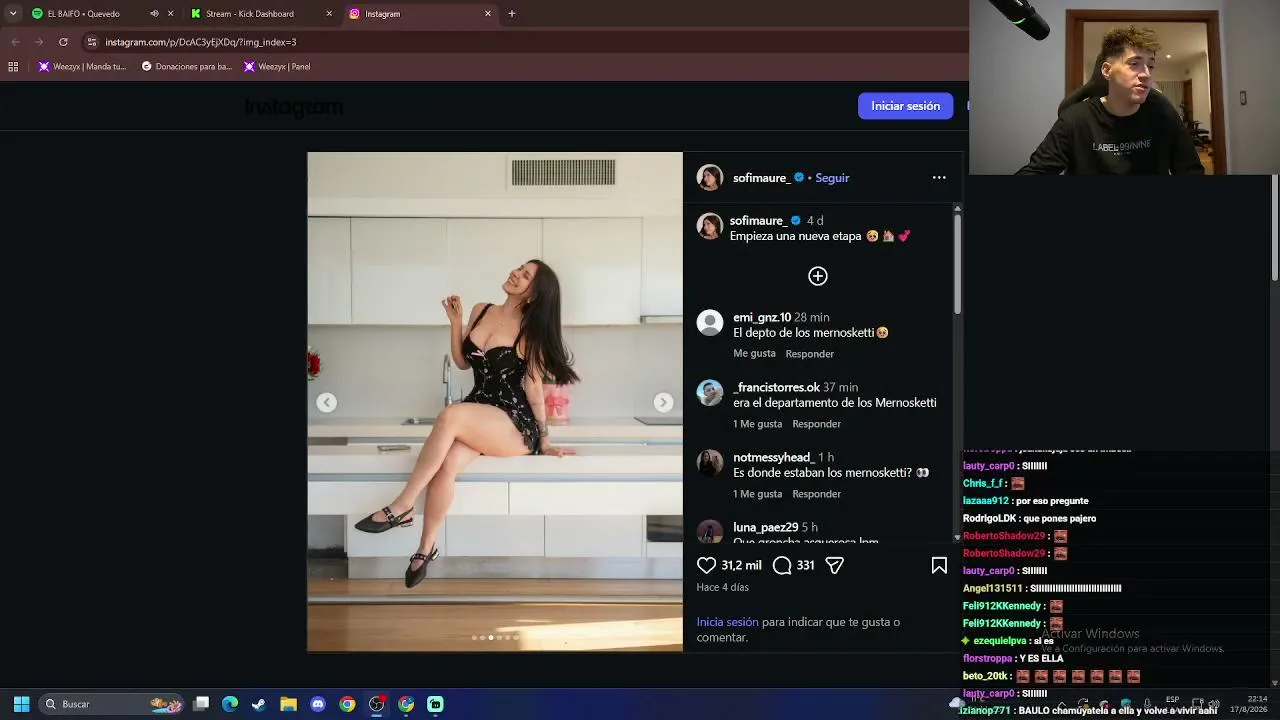Open Task View on the taskbar
The width and height of the screenshot is (1280, 720).
pyautogui.click(x=201, y=704)
